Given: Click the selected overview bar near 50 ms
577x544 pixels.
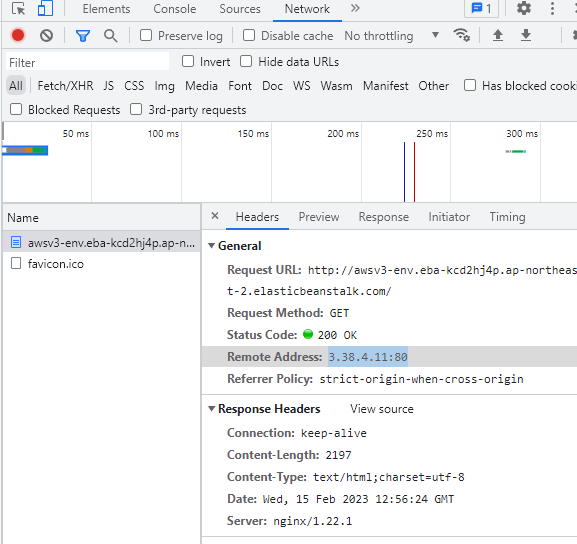Looking at the screenshot, I should 25,150.
